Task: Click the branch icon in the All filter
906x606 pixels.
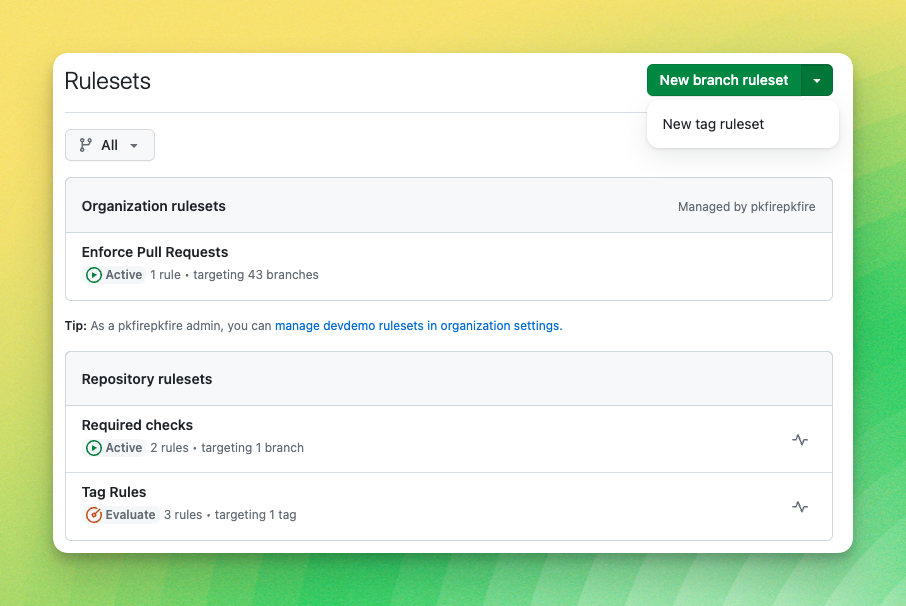Action: [84, 144]
